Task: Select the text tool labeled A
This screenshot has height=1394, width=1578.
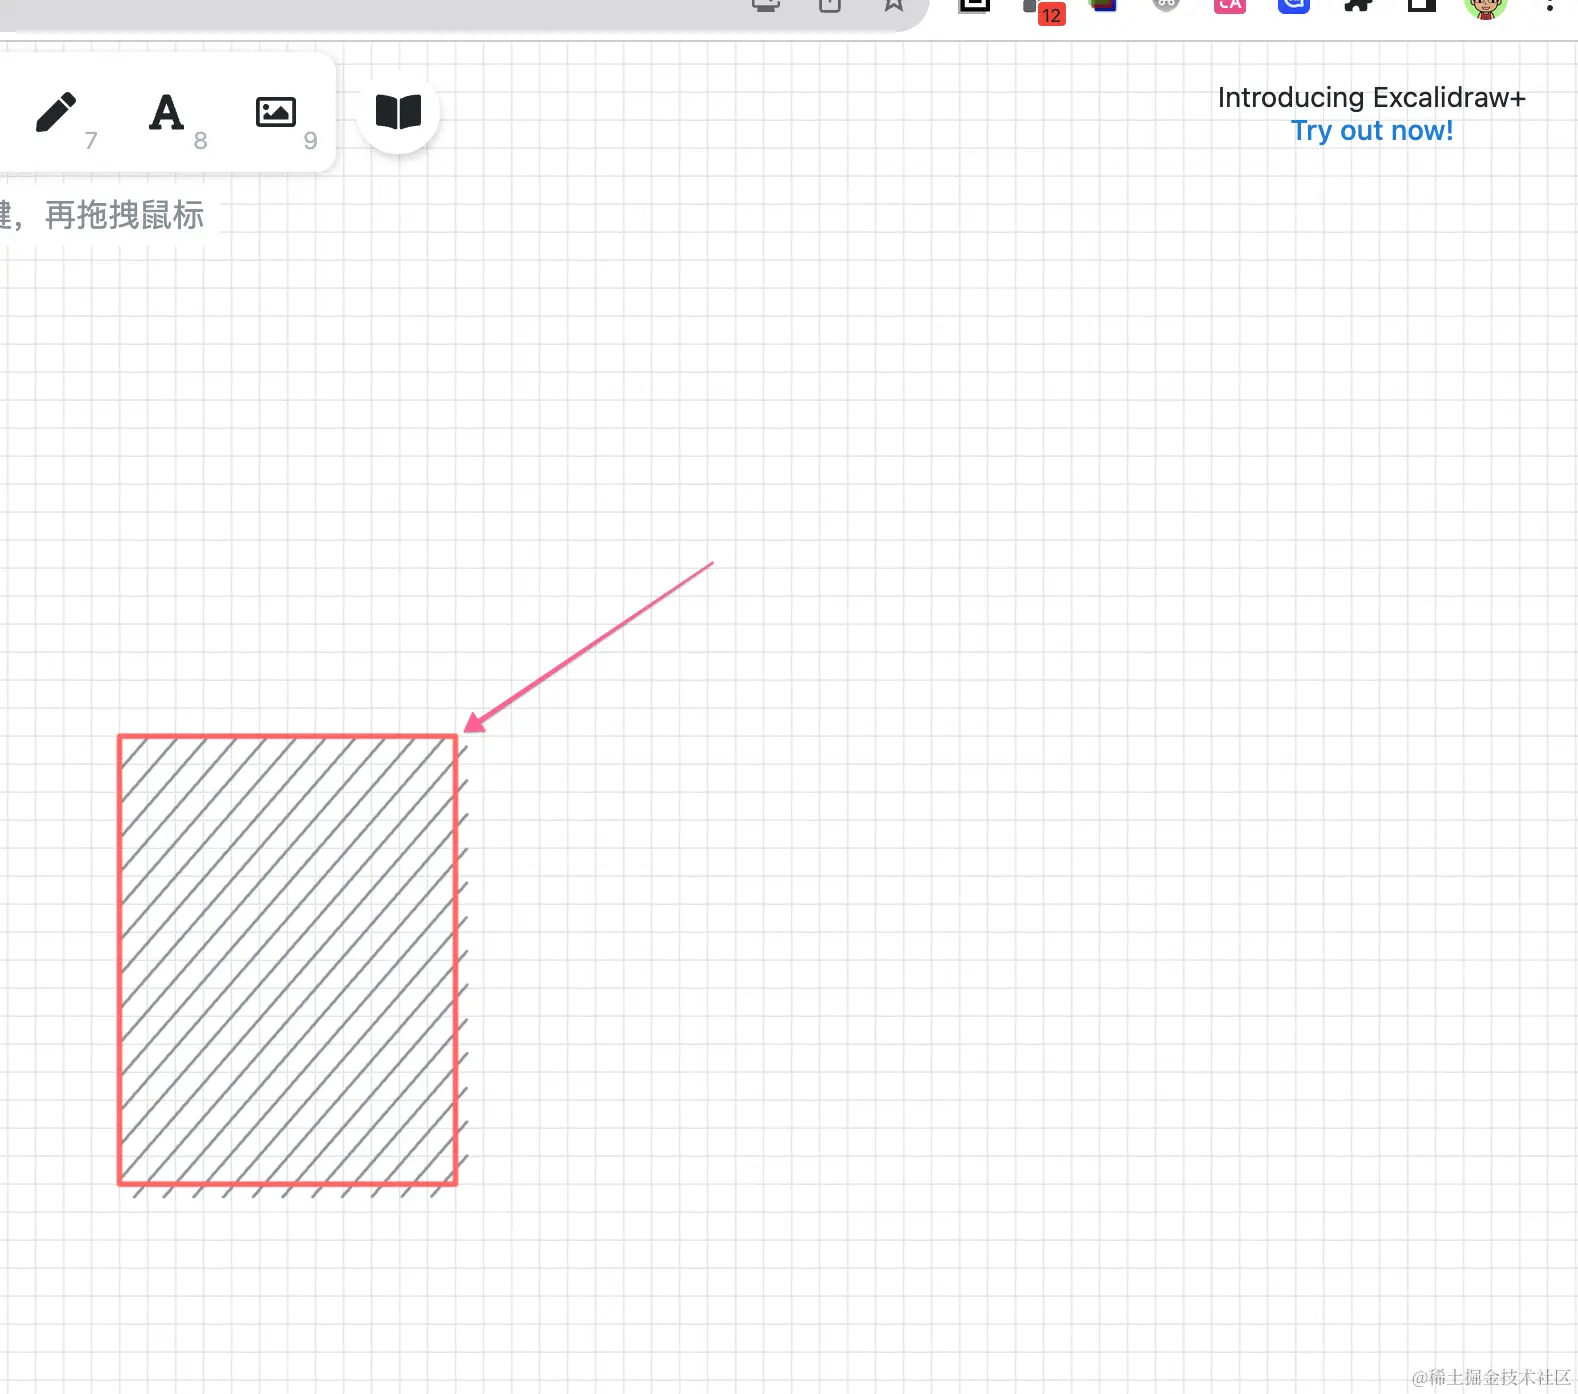Action: pos(166,112)
